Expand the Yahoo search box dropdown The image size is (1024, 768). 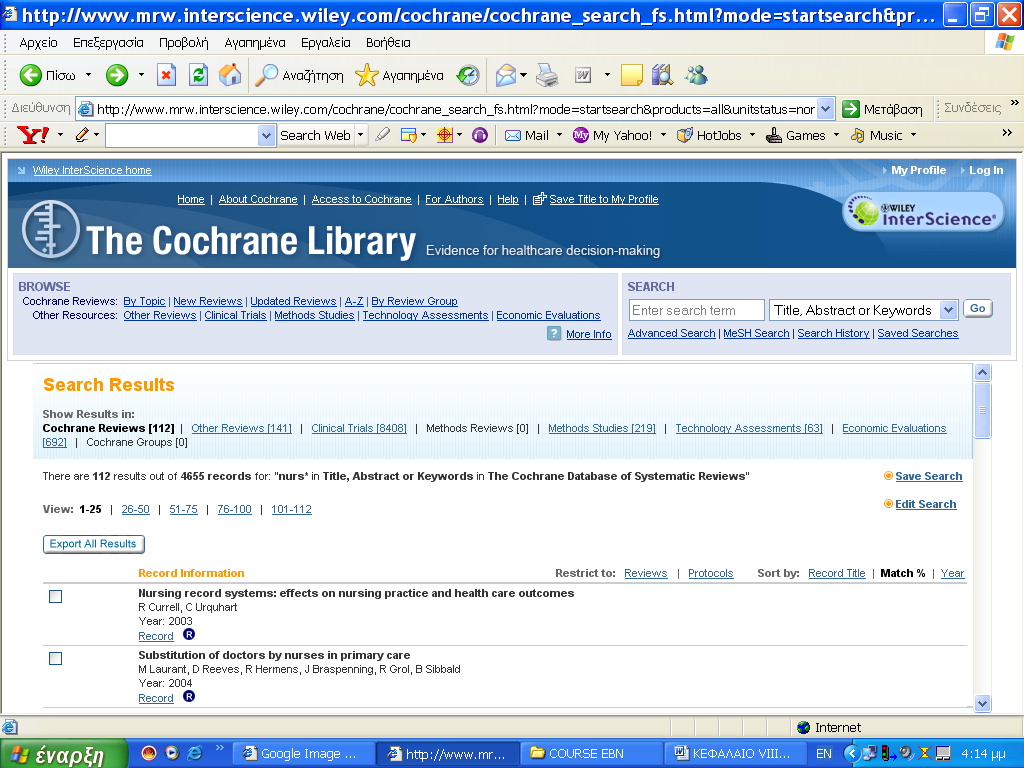pos(266,136)
